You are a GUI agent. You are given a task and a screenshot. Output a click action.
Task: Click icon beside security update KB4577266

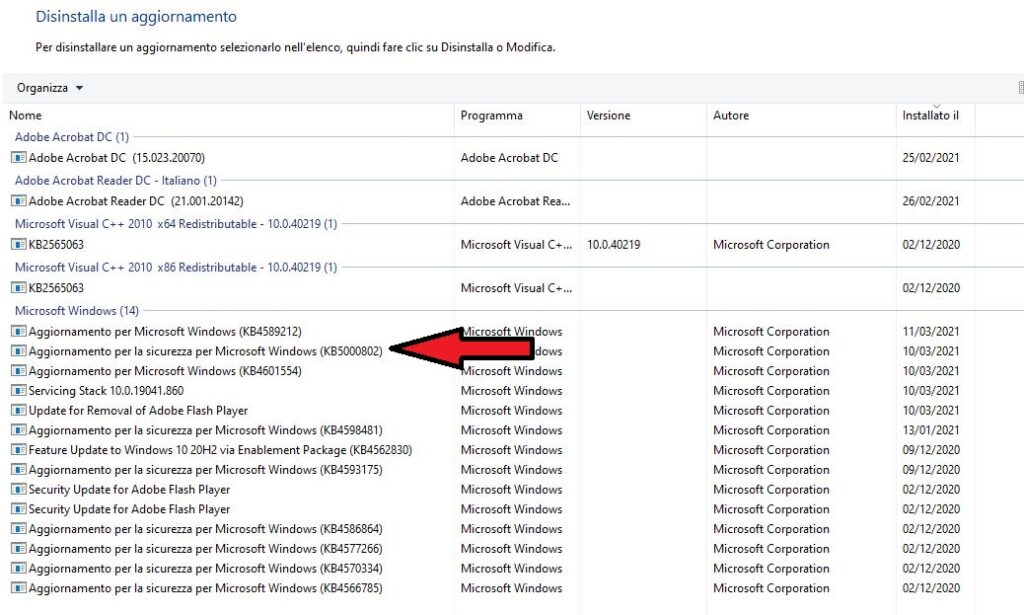click(19, 549)
